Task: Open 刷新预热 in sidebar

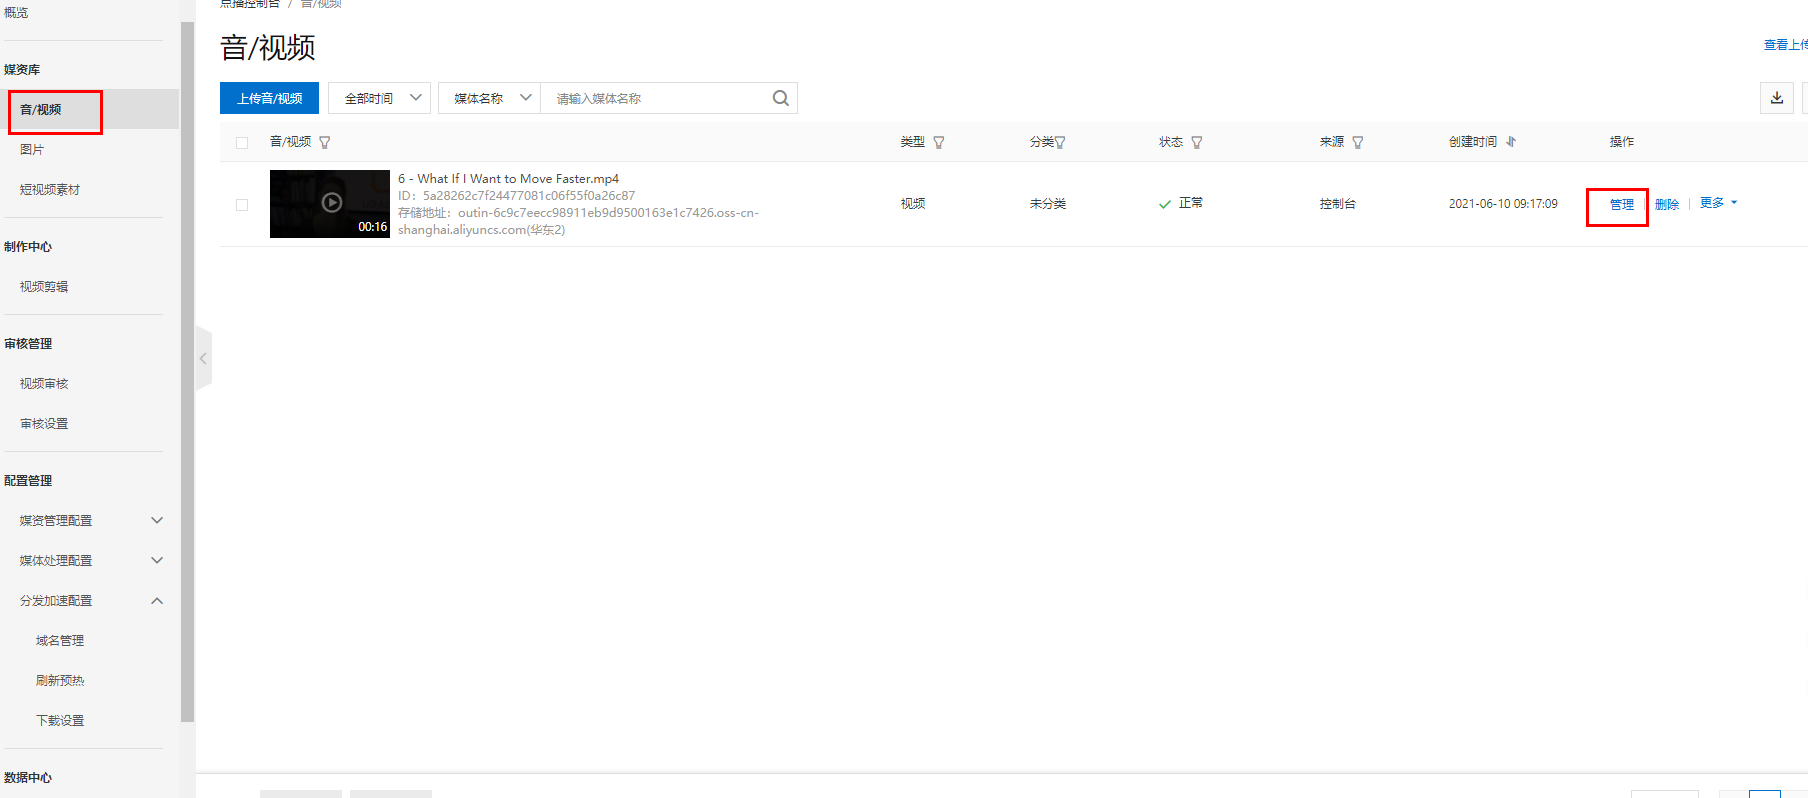Action: click(60, 681)
